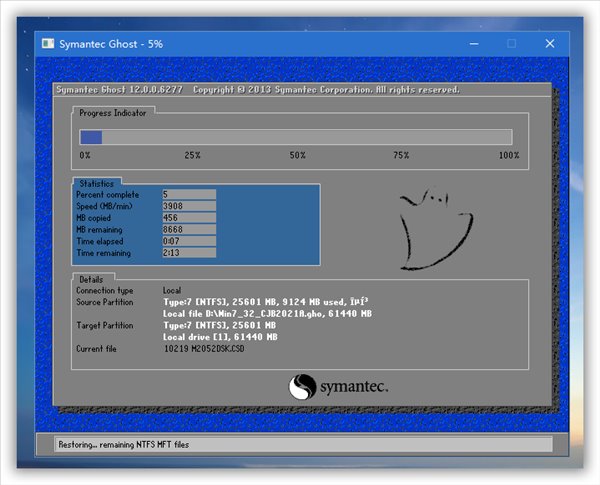Click the 'Symantec Ghost - 5%' window title
This screenshot has height=485, width=600.
111,44
